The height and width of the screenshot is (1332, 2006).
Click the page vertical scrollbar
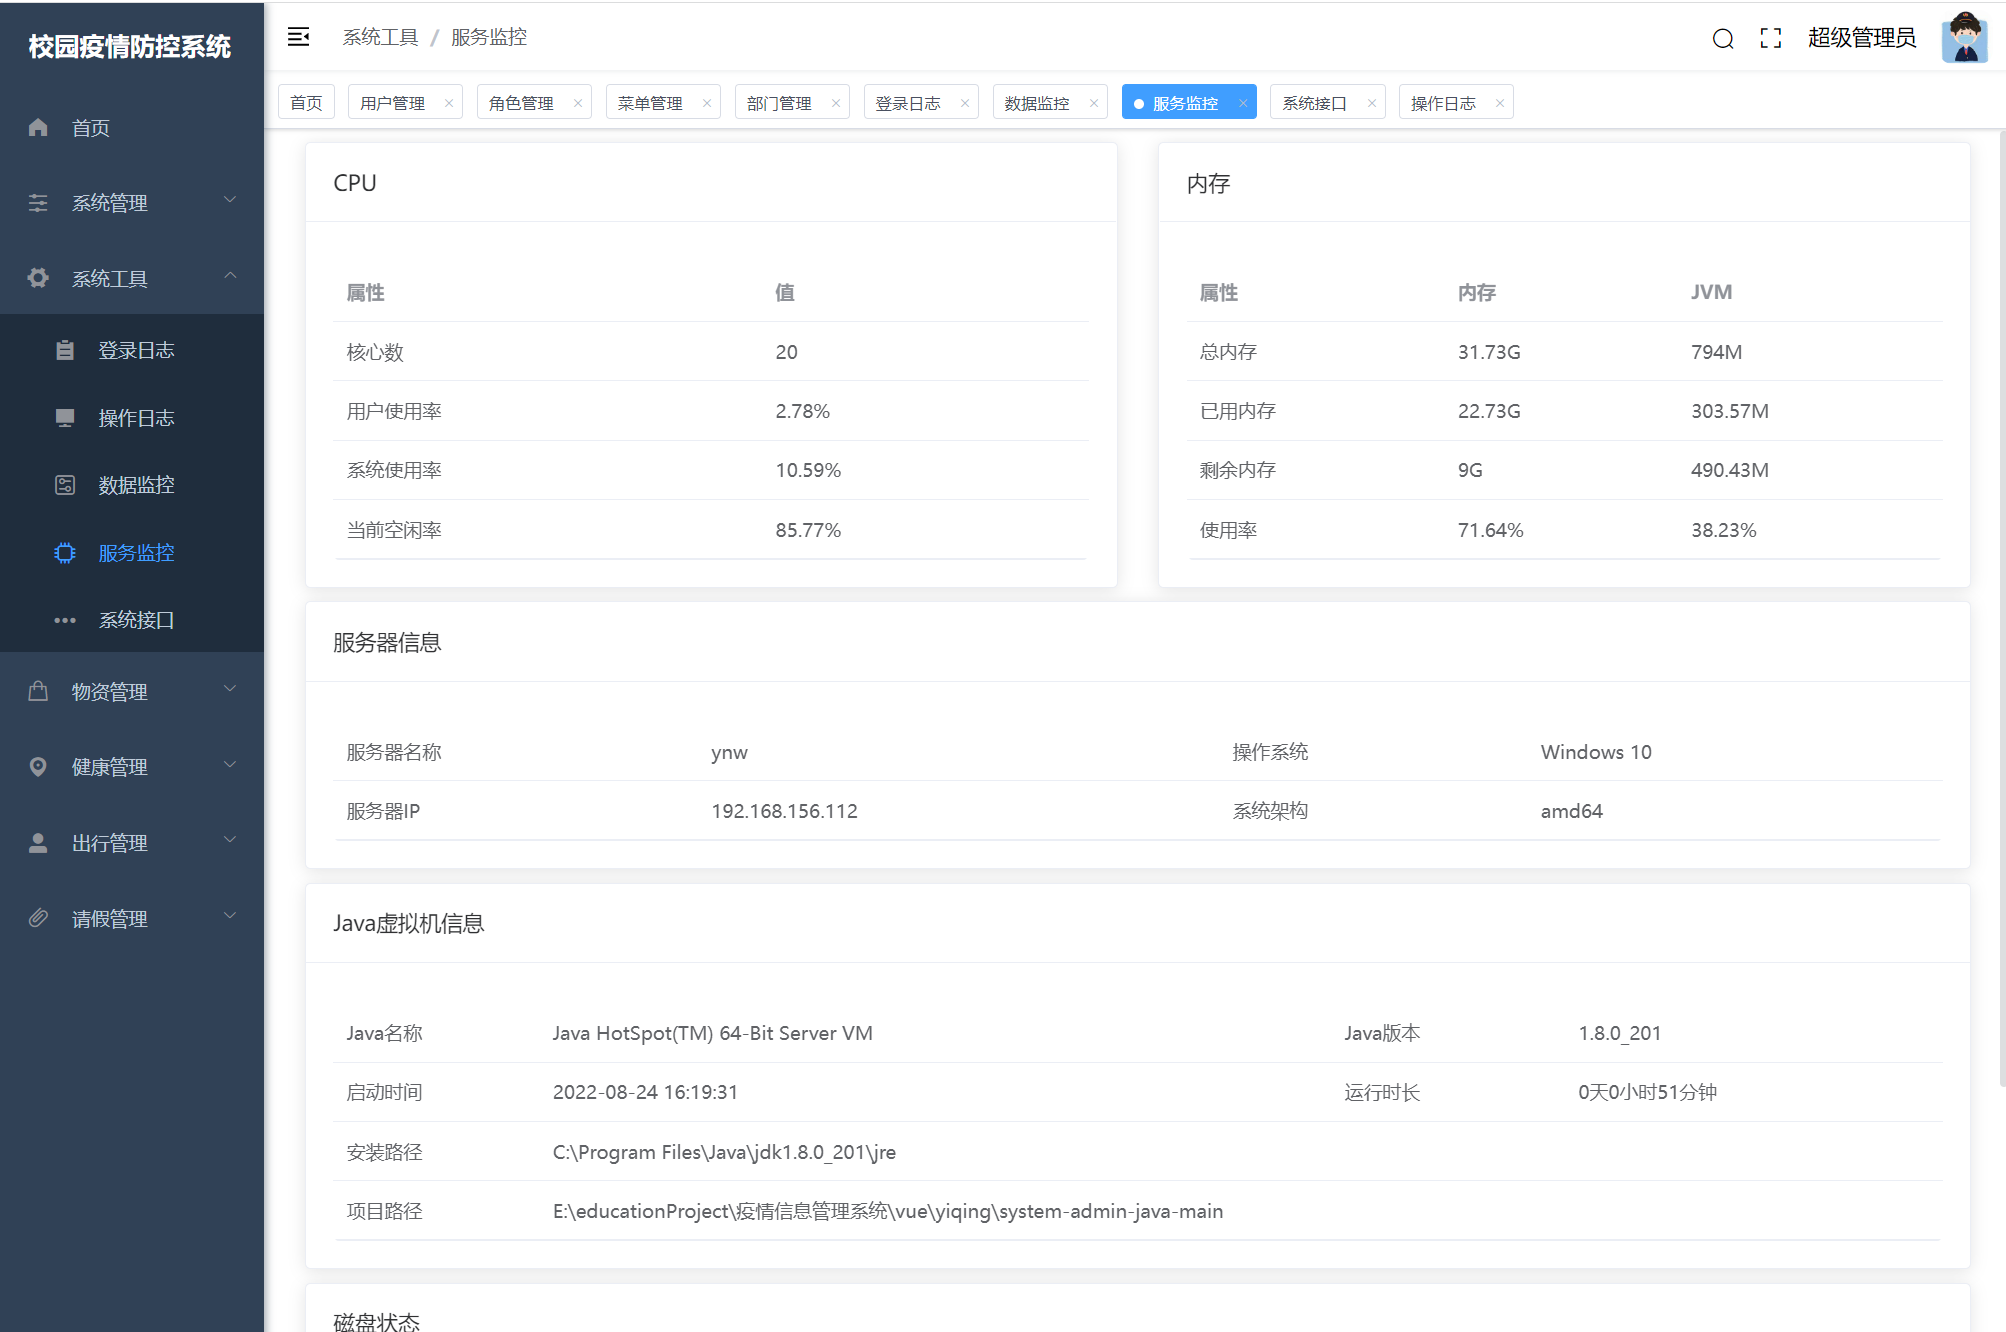[x=2001, y=610]
